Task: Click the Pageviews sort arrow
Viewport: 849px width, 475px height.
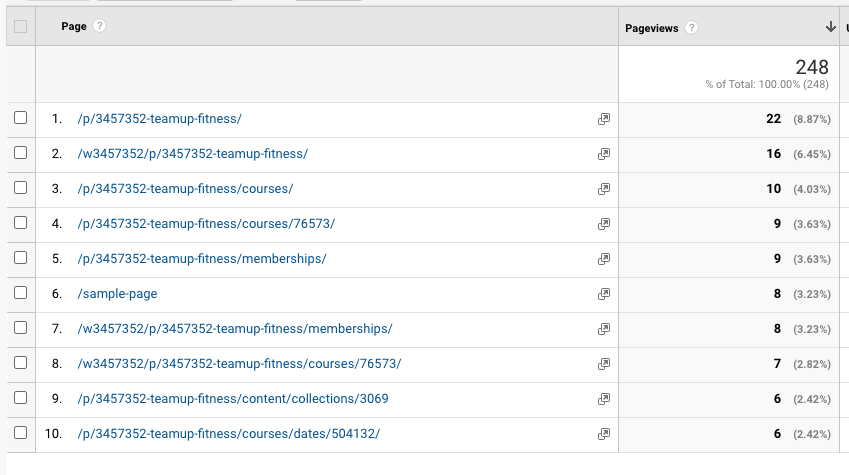Action: click(830, 27)
